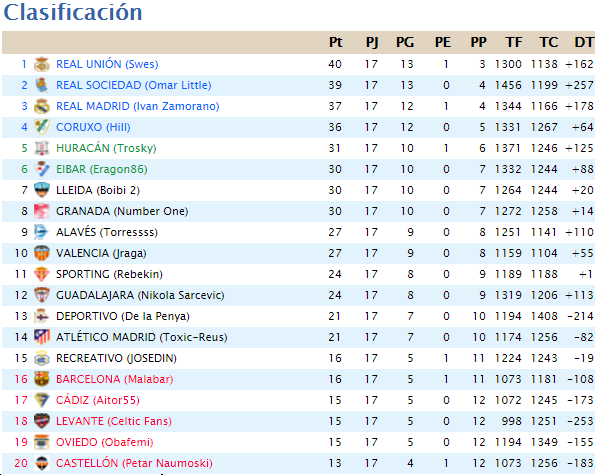Image resolution: width=595 pixels, height=475 pixels.
Task: Click the PG column header
Action: [x=405, y=42]
